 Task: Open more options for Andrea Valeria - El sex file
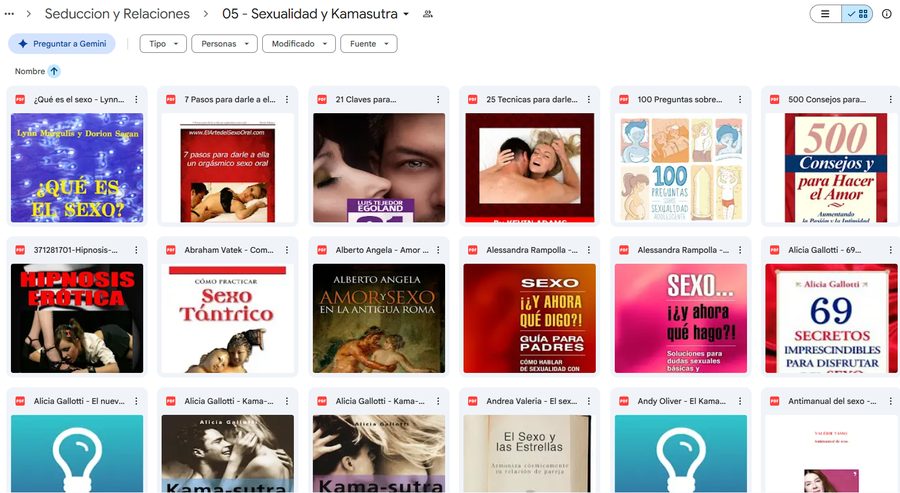point(589,401)
